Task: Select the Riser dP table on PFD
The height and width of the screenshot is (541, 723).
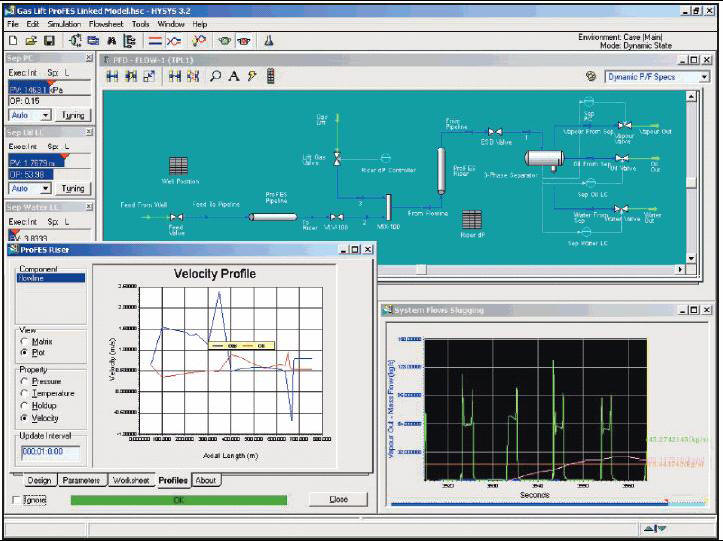Action: click(x=472, y=220)
